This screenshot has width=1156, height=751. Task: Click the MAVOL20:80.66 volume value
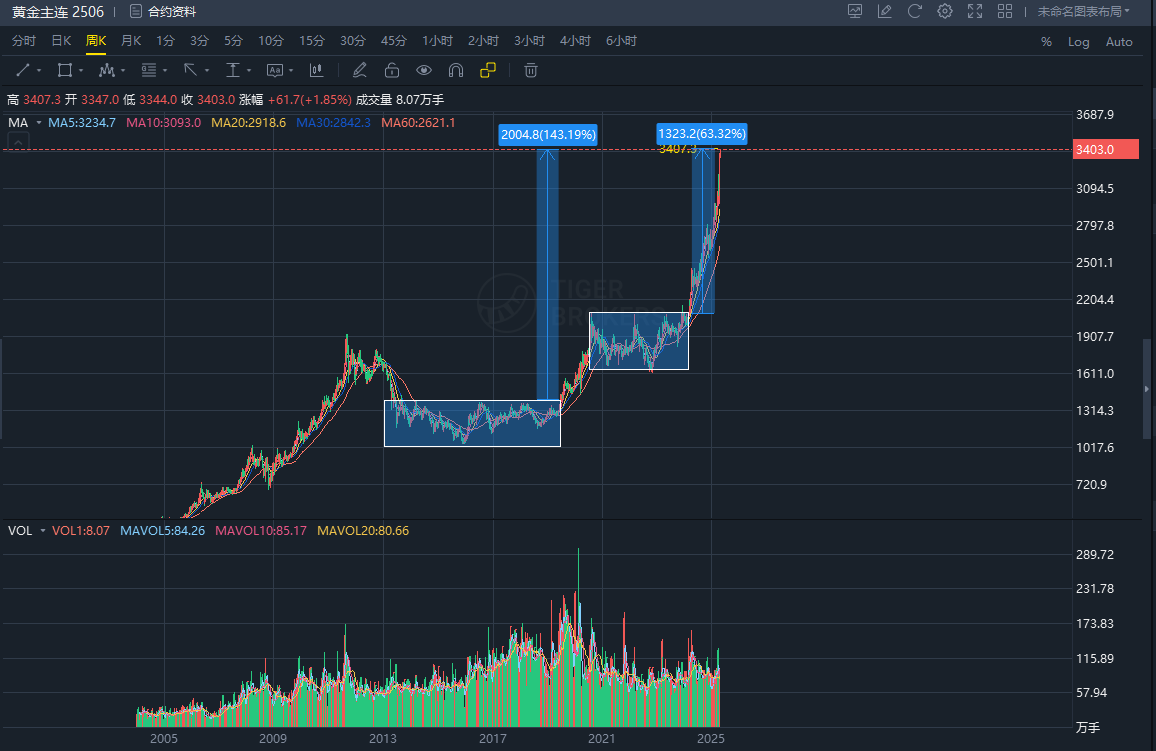363,531
